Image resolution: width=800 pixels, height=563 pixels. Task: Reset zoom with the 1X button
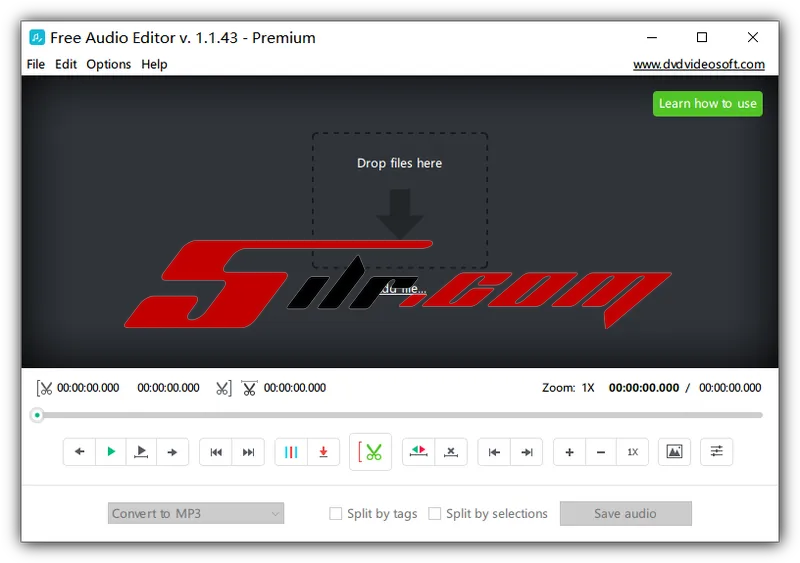(633, 452)
